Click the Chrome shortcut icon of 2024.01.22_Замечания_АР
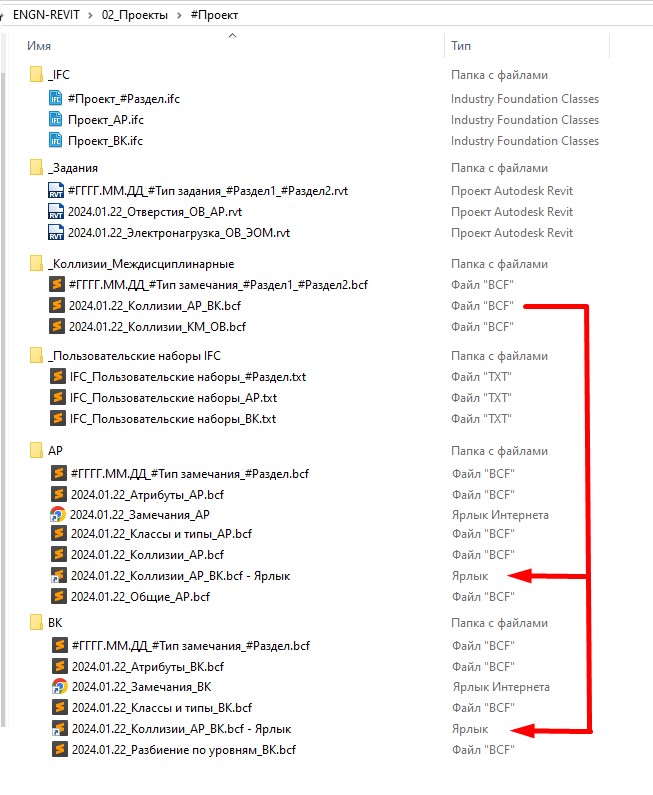 pos(58,514)
